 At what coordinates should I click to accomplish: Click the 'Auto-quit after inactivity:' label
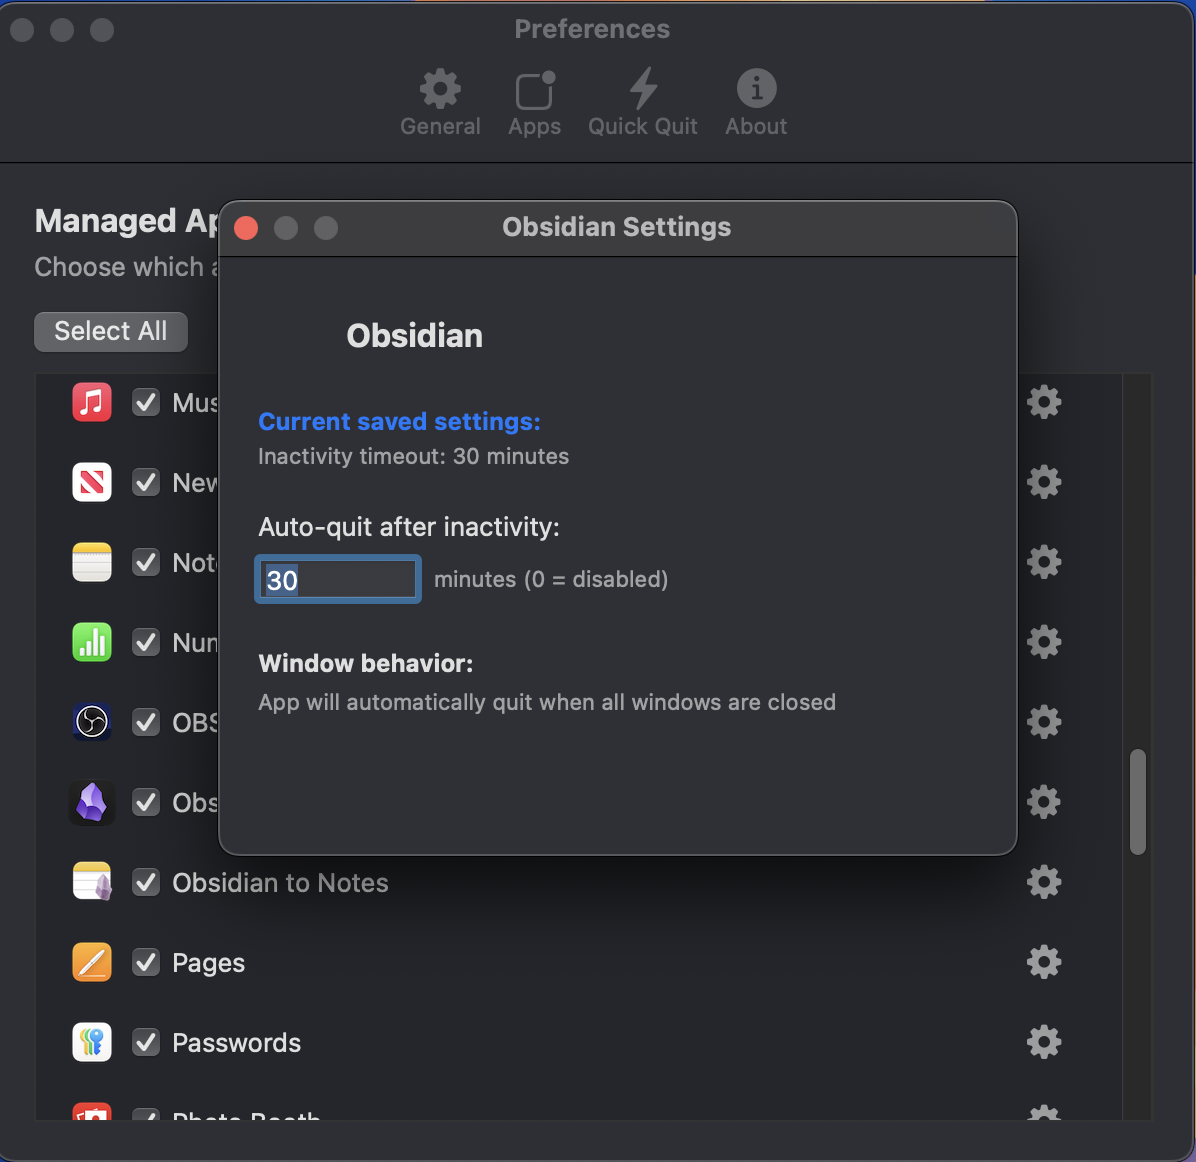tap(409, 527)
